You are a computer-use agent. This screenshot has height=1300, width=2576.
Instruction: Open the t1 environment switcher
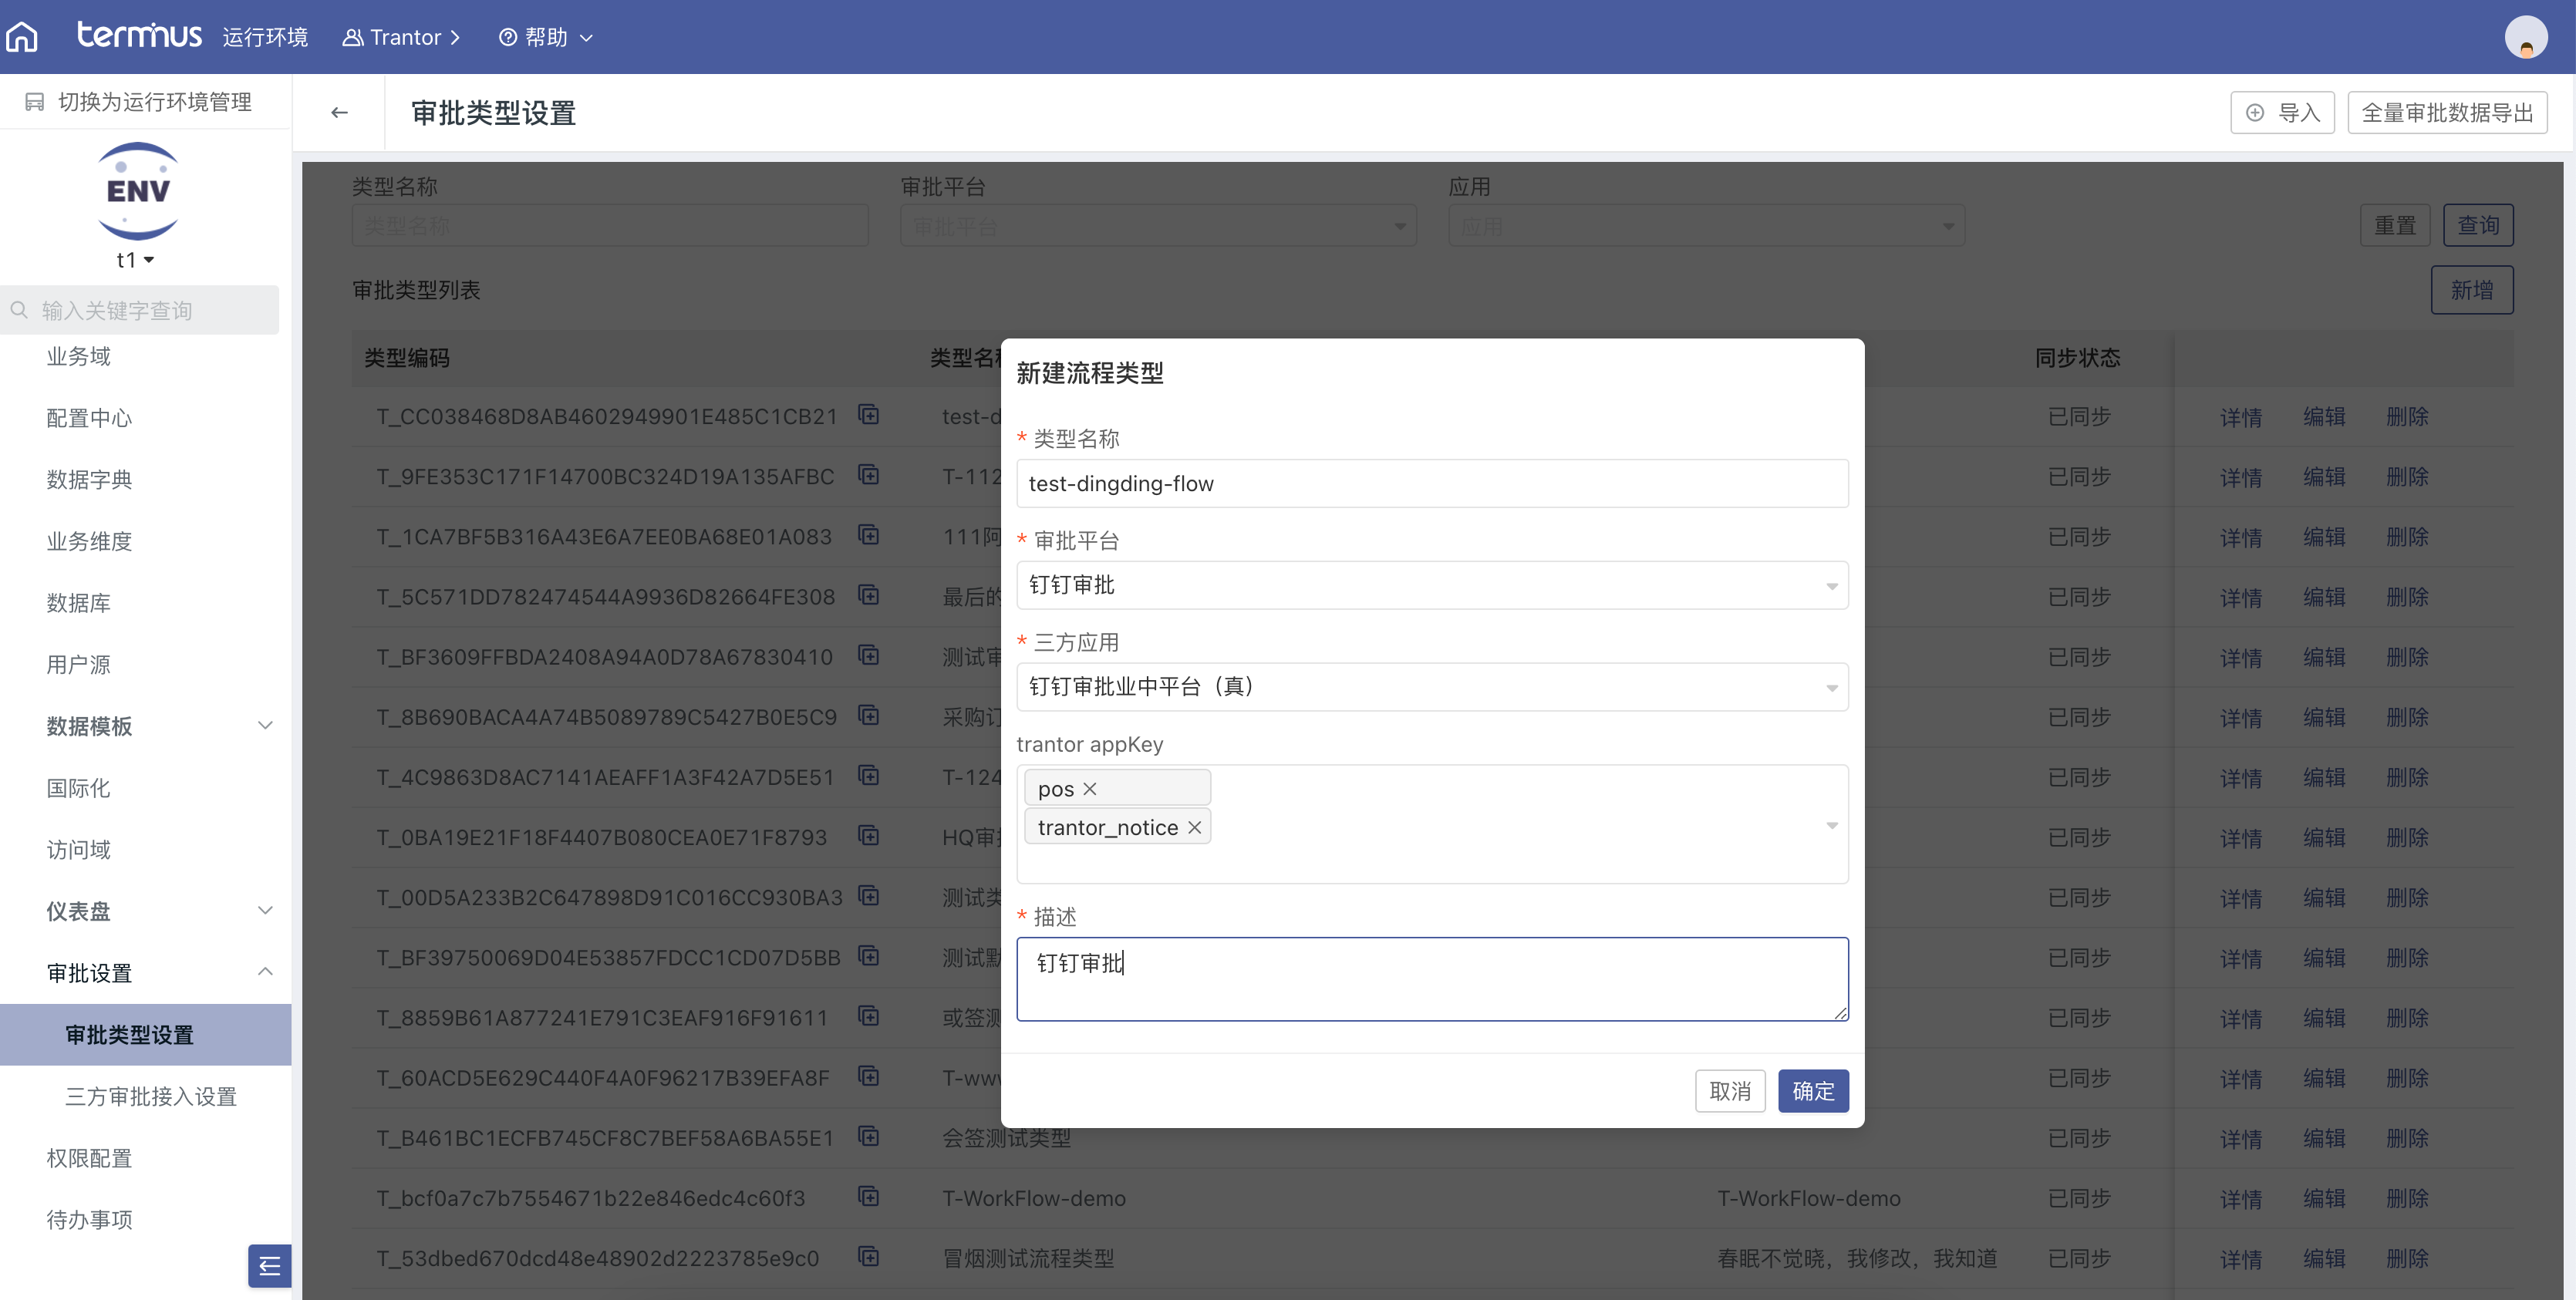click(x=136, y=260)
